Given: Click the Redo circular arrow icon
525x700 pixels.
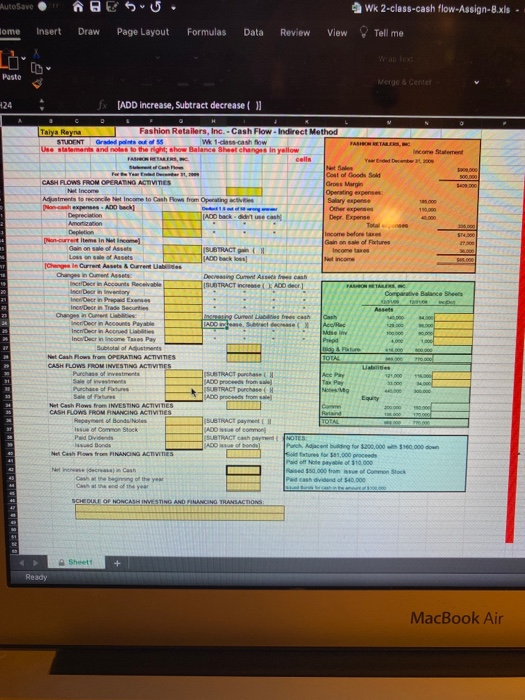Looking at the screenshot, I should [155, 8].
